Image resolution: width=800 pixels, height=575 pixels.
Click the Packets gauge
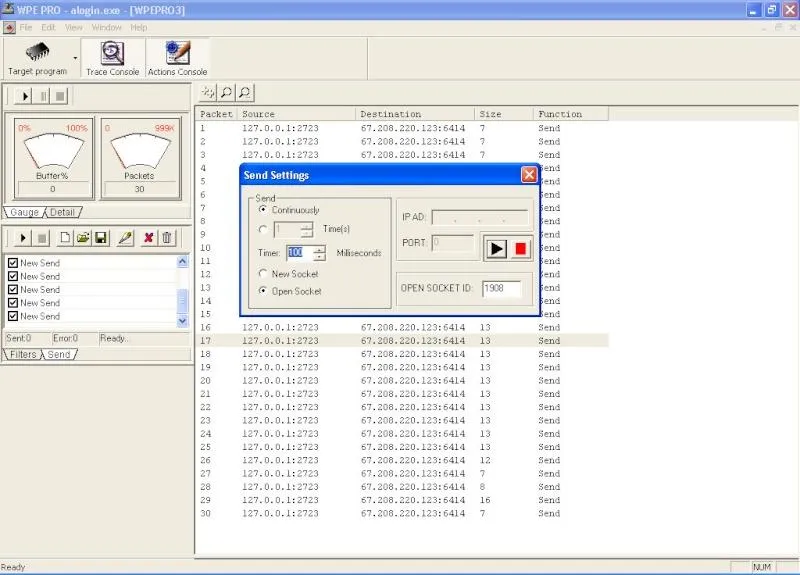click(140, 157)
